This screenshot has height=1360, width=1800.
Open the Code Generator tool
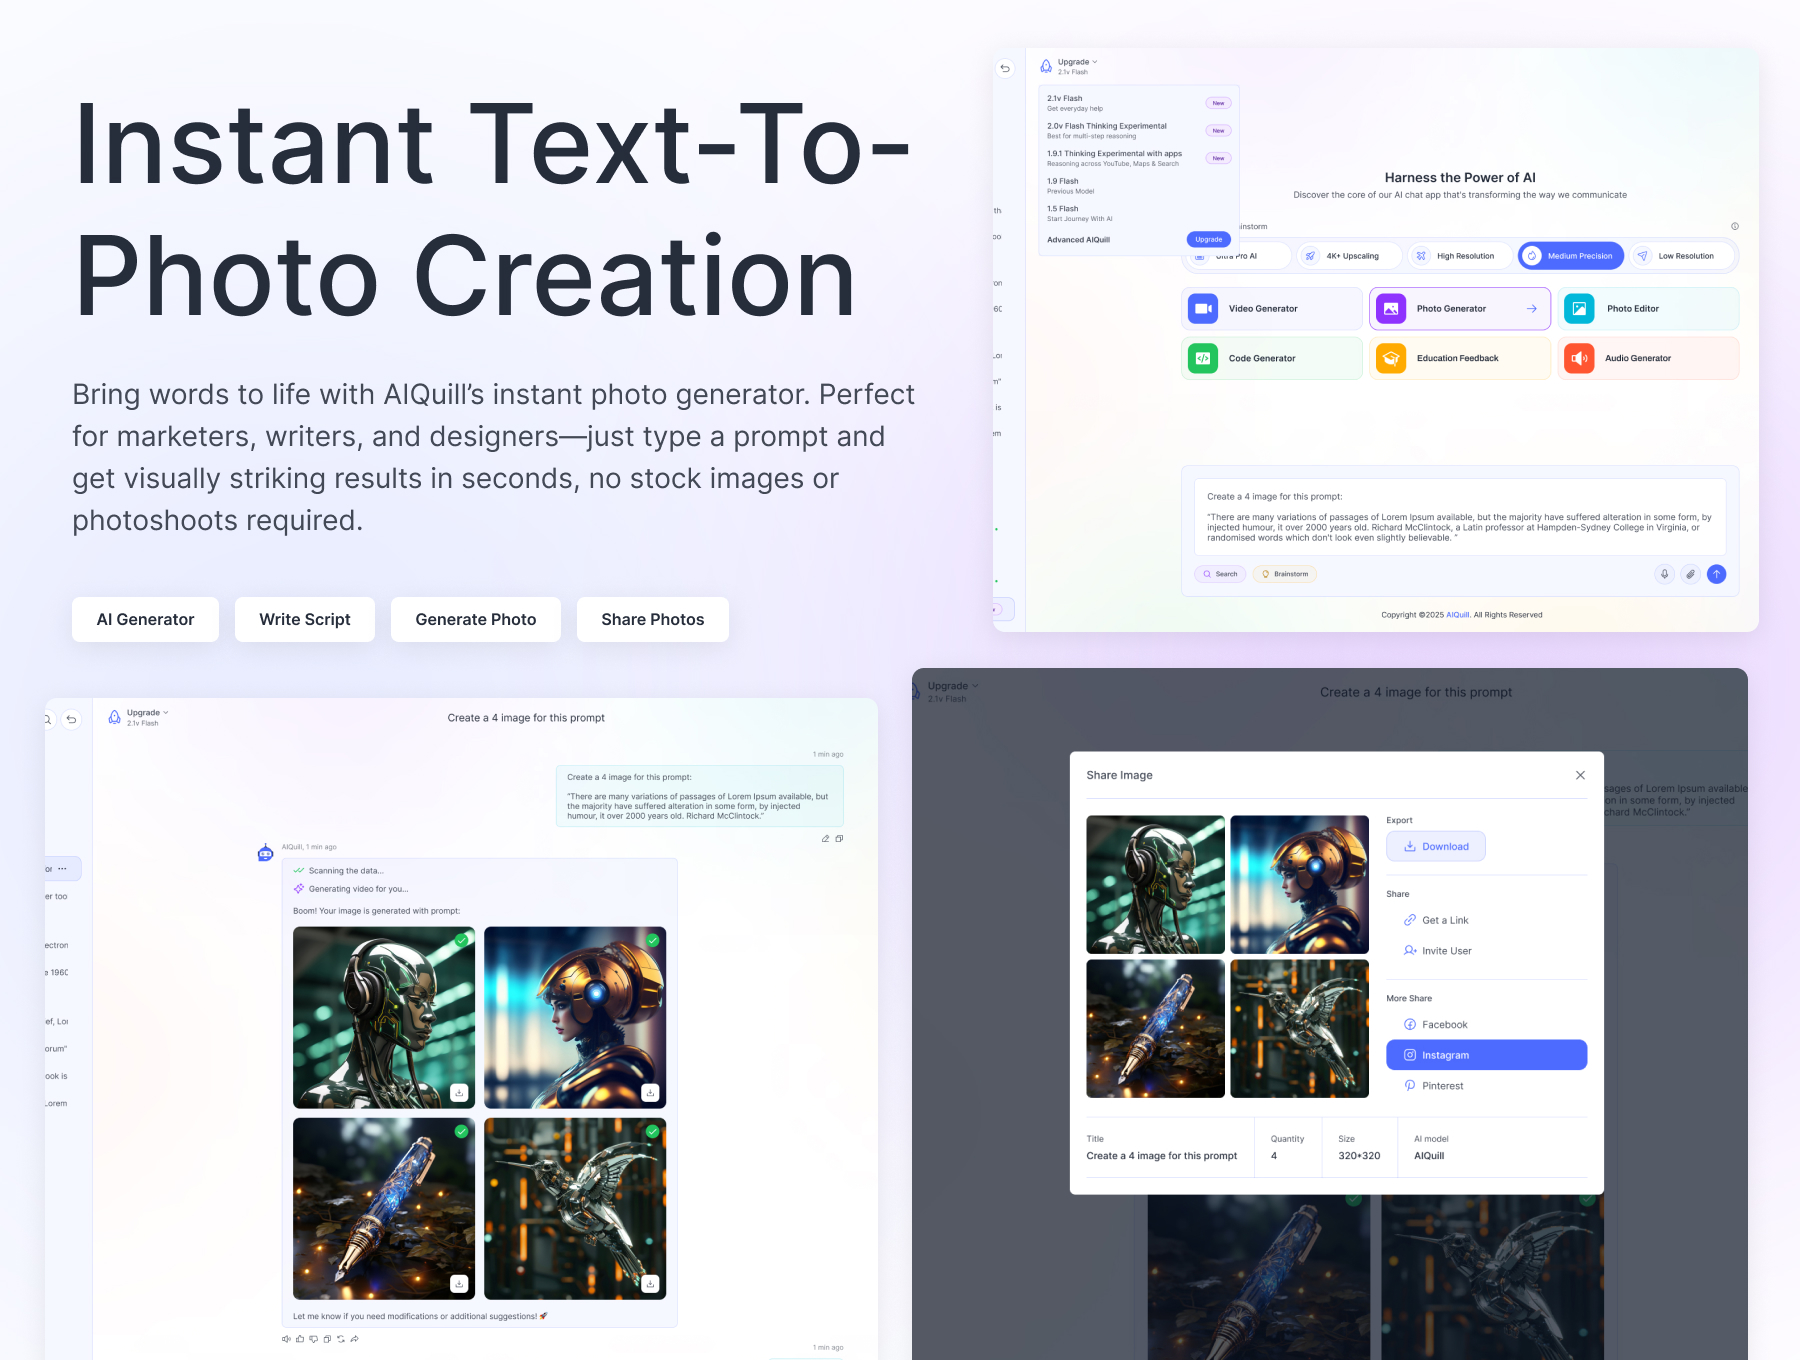pyautogui.click(x=1271, y=358)
